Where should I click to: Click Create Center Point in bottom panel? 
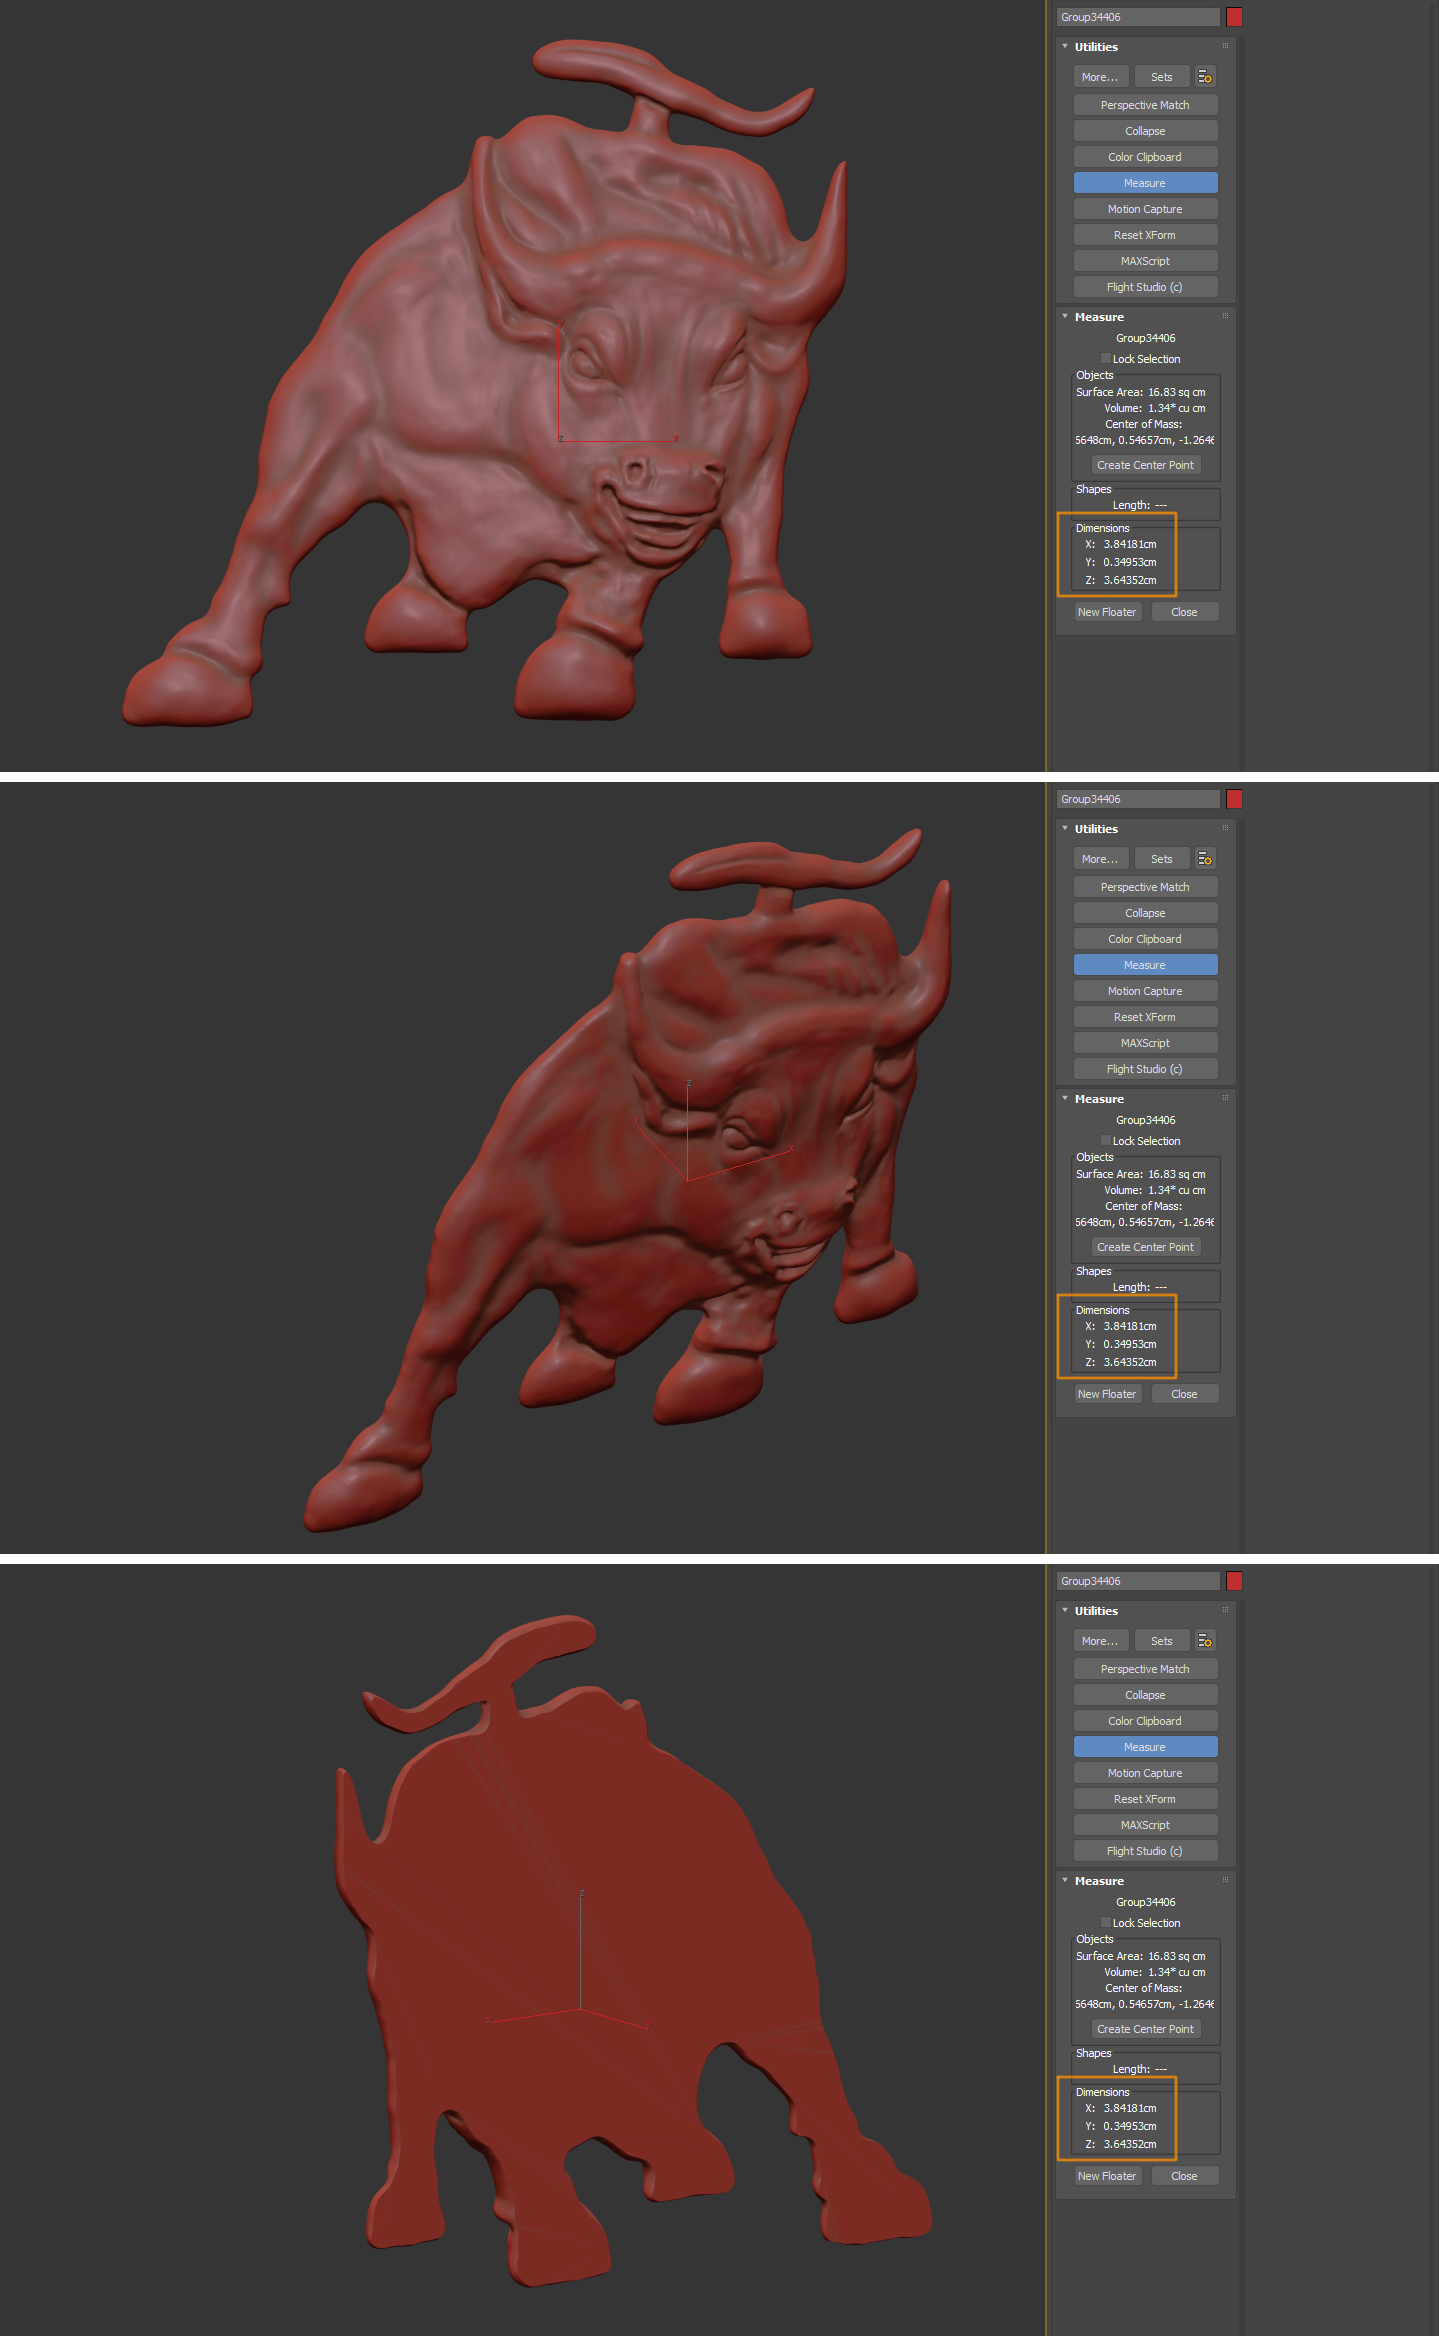point(1146,2029)
